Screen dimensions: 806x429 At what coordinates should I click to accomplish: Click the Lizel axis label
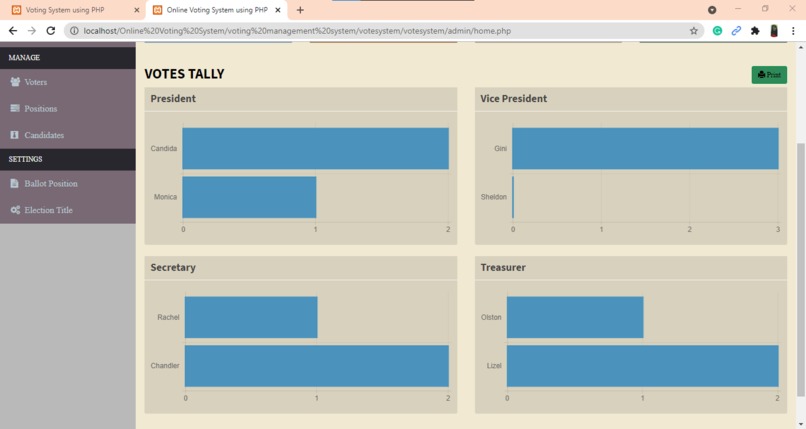pyautogui.click(x=494, y=366)
